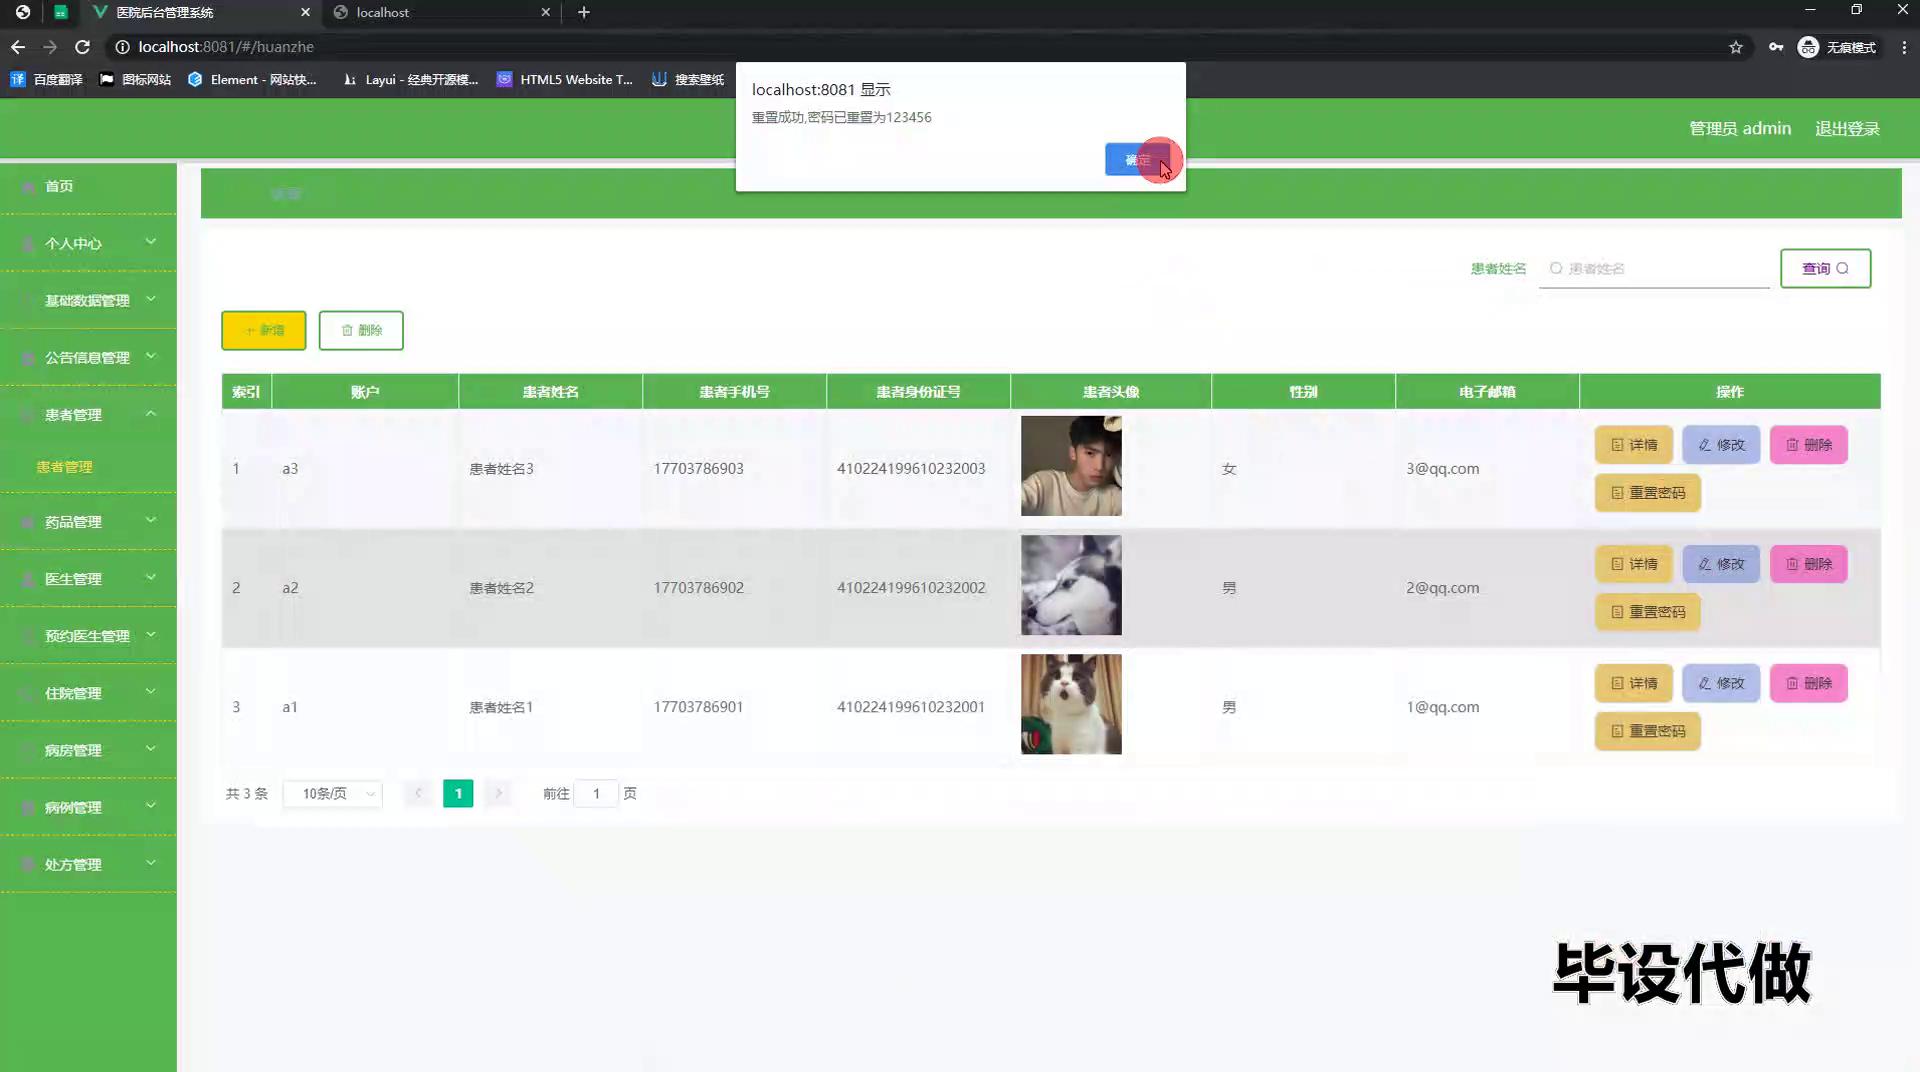Open a new browser tab with plus icon
1920x1072 pixels.
point(584,12)
